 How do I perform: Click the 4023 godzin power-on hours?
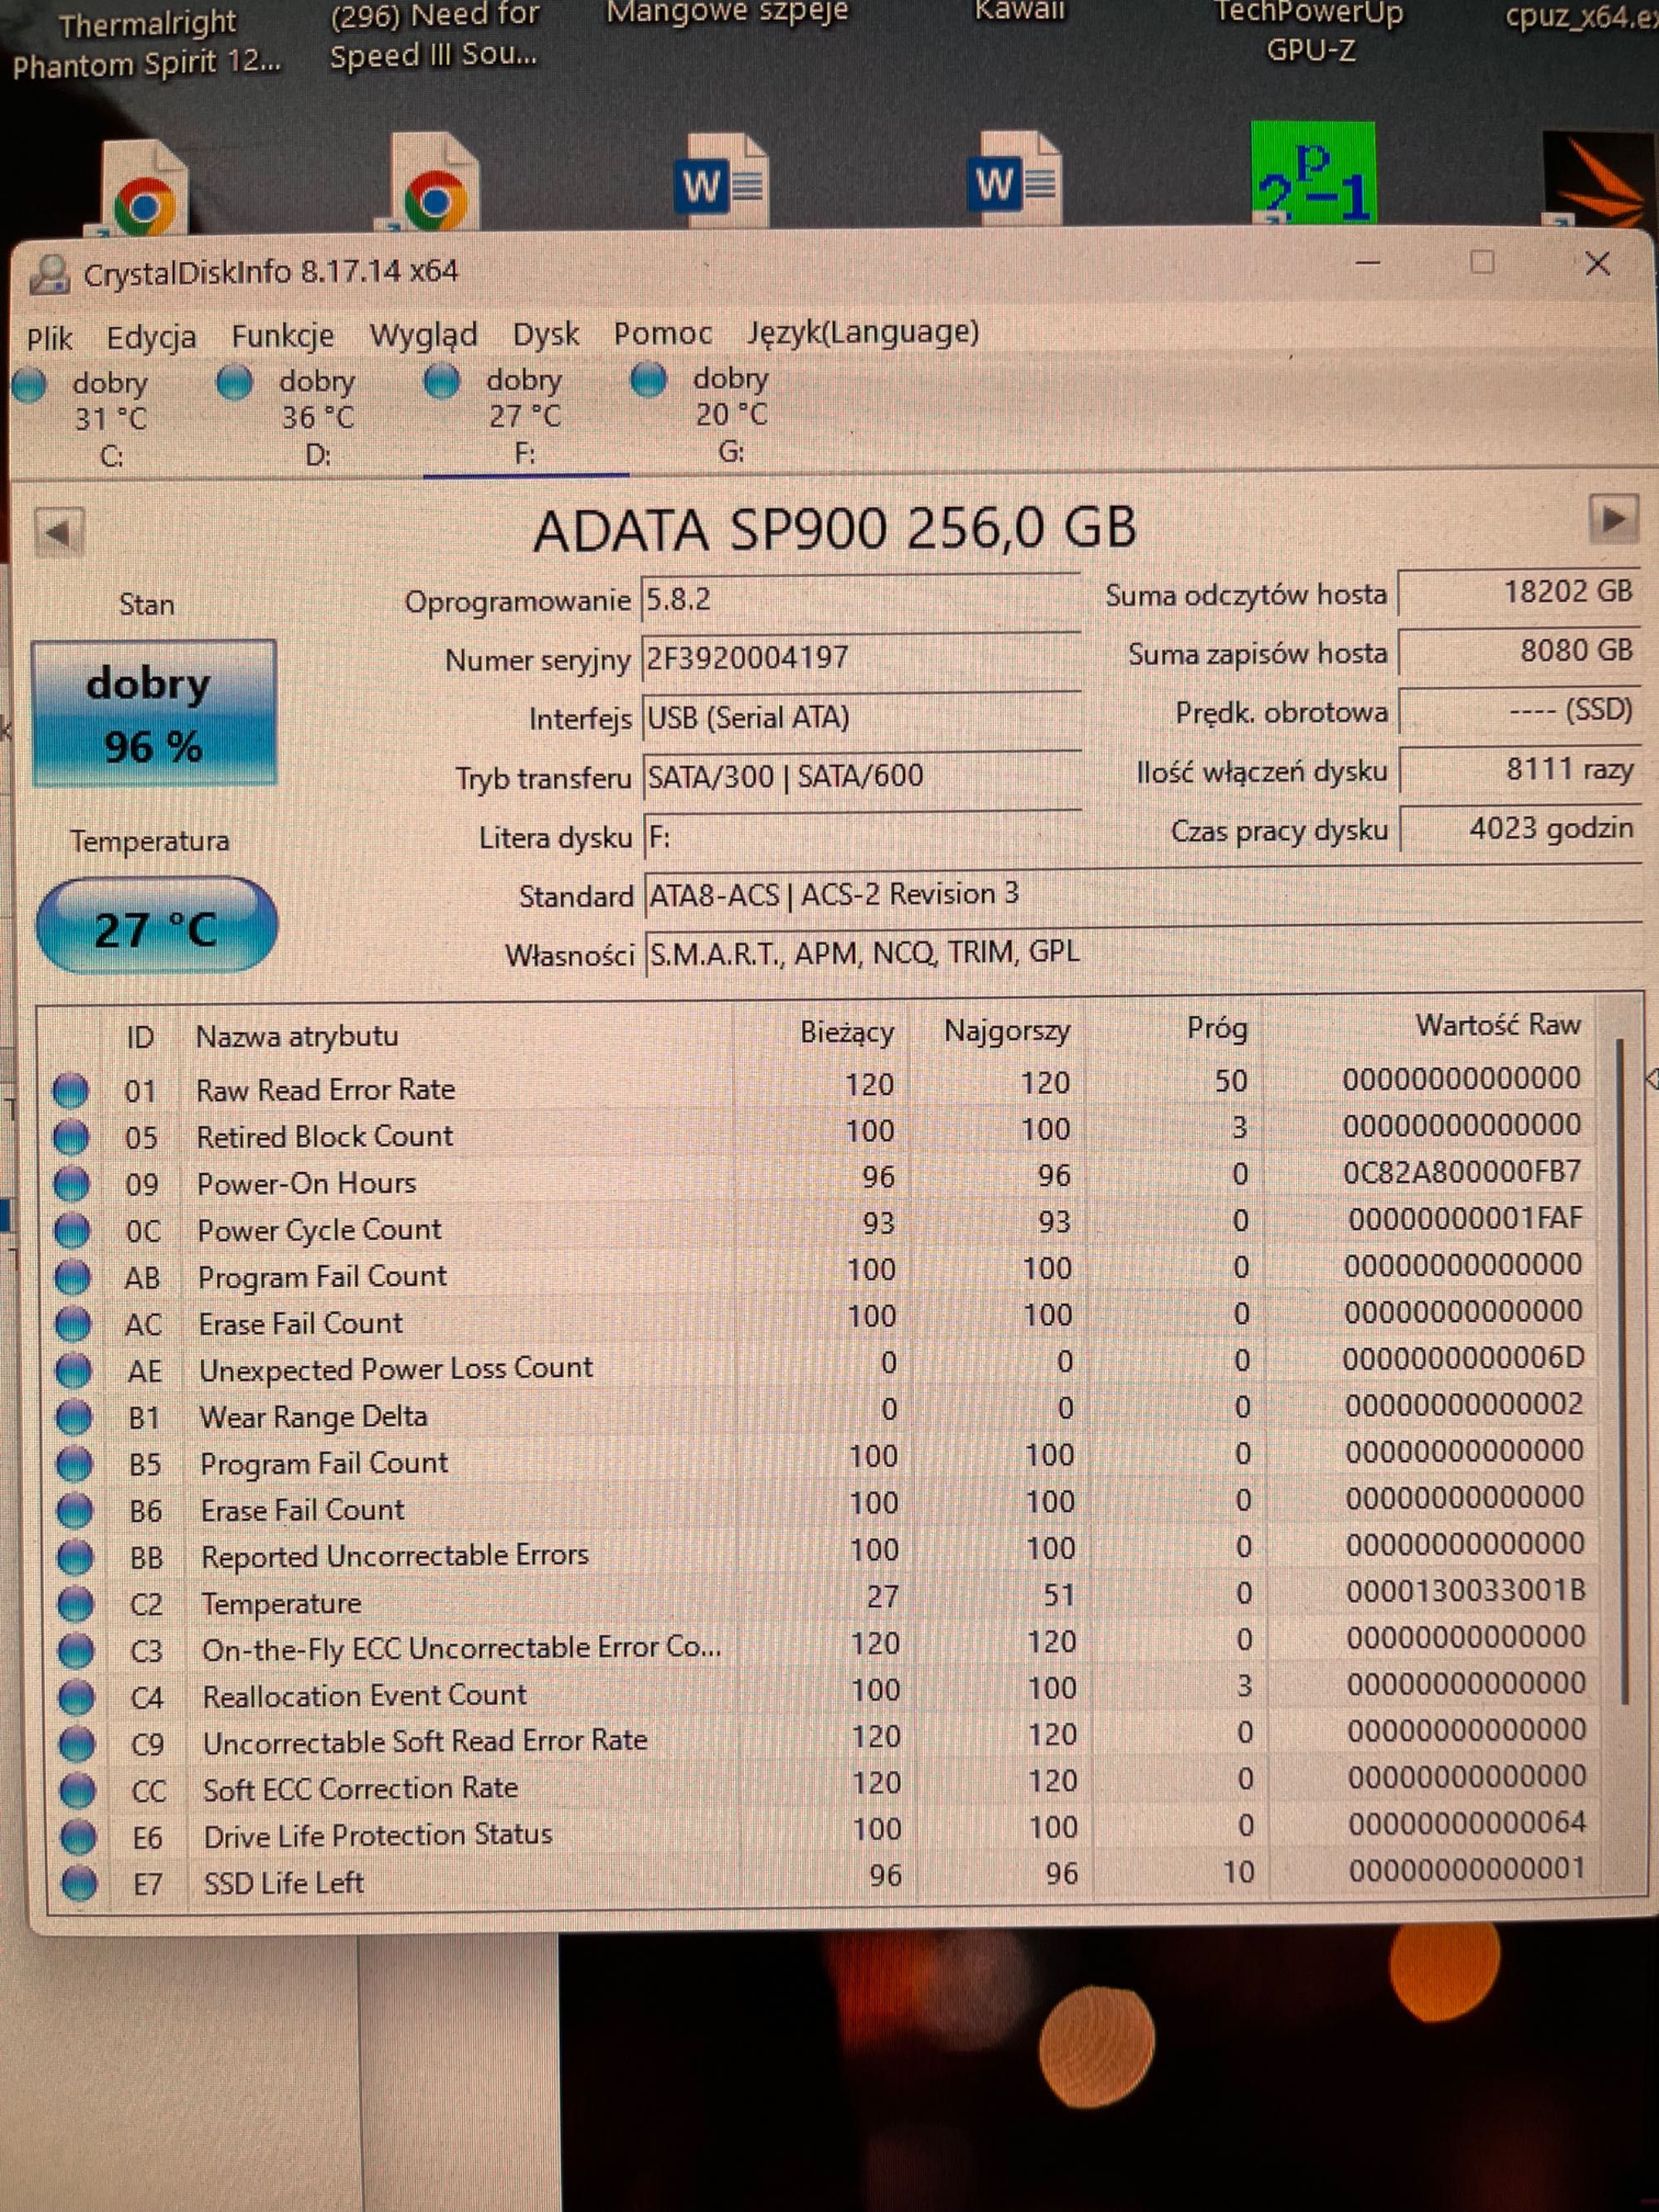coord(1520,828)
